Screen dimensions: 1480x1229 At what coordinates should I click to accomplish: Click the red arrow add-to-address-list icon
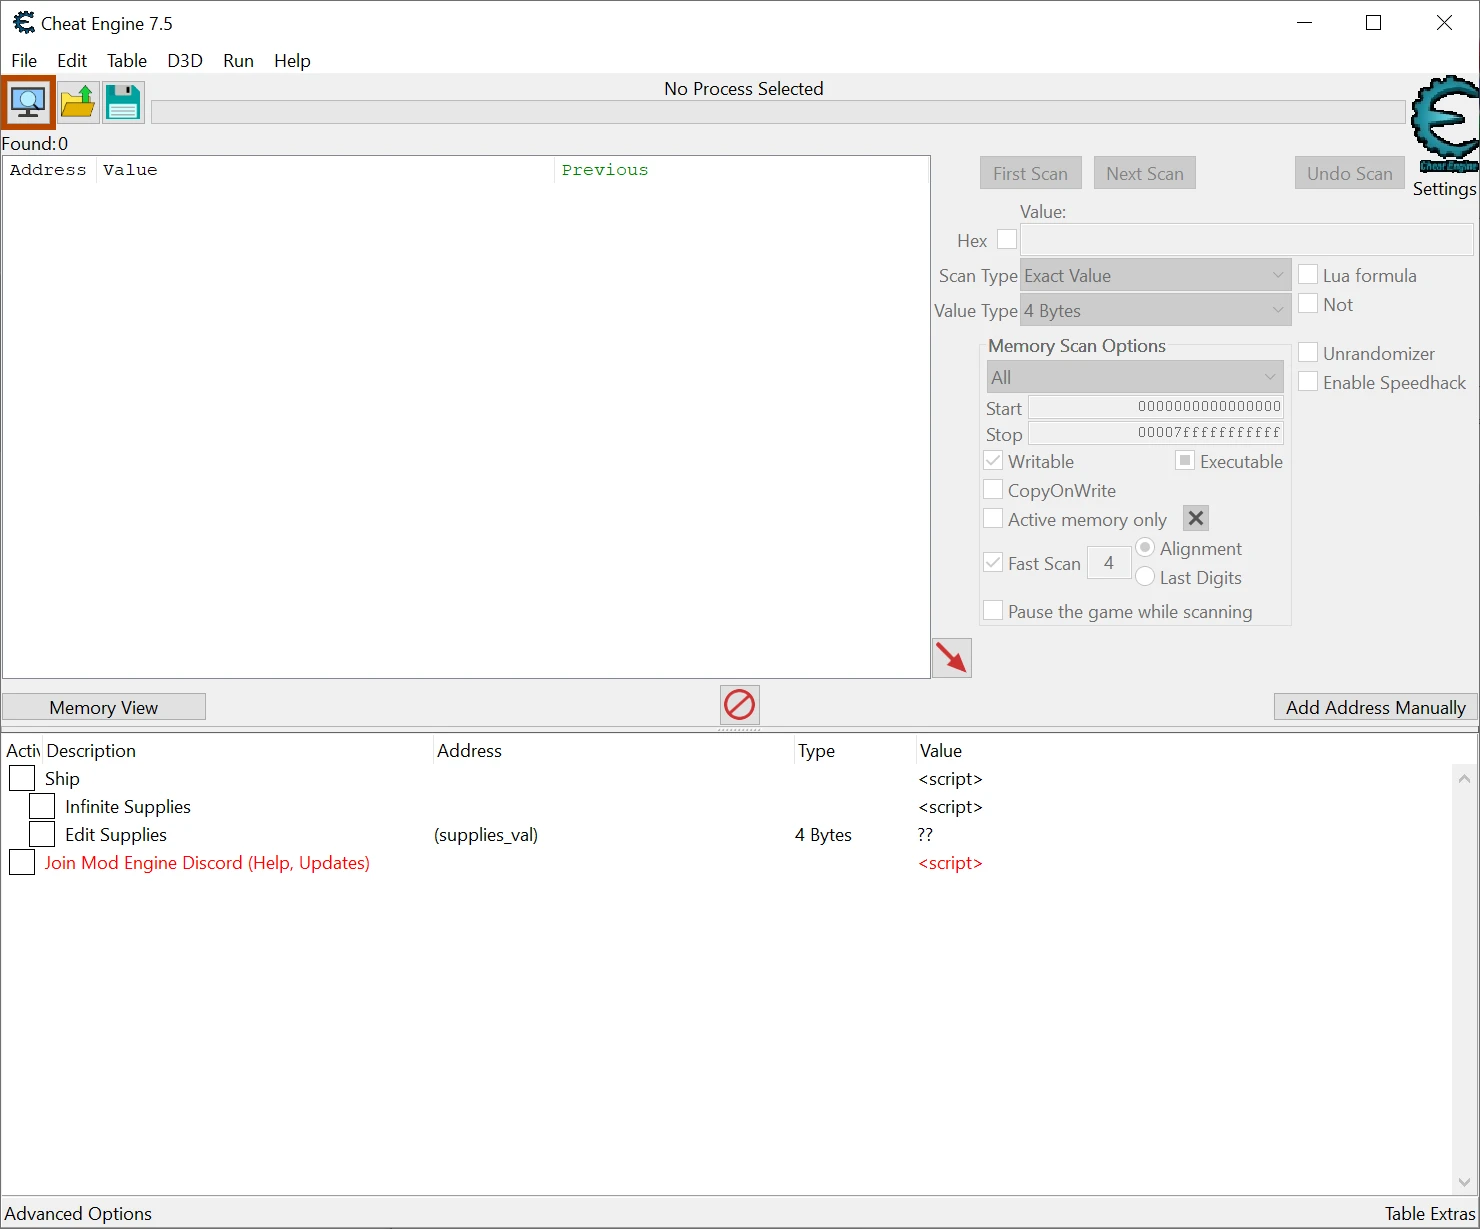click(x=952, y=658)
